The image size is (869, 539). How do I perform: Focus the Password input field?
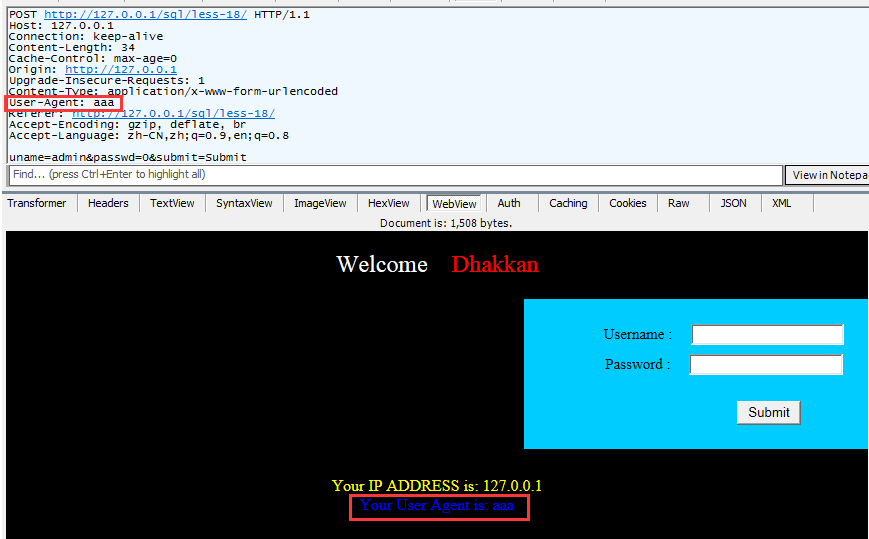tap(767, 365)
